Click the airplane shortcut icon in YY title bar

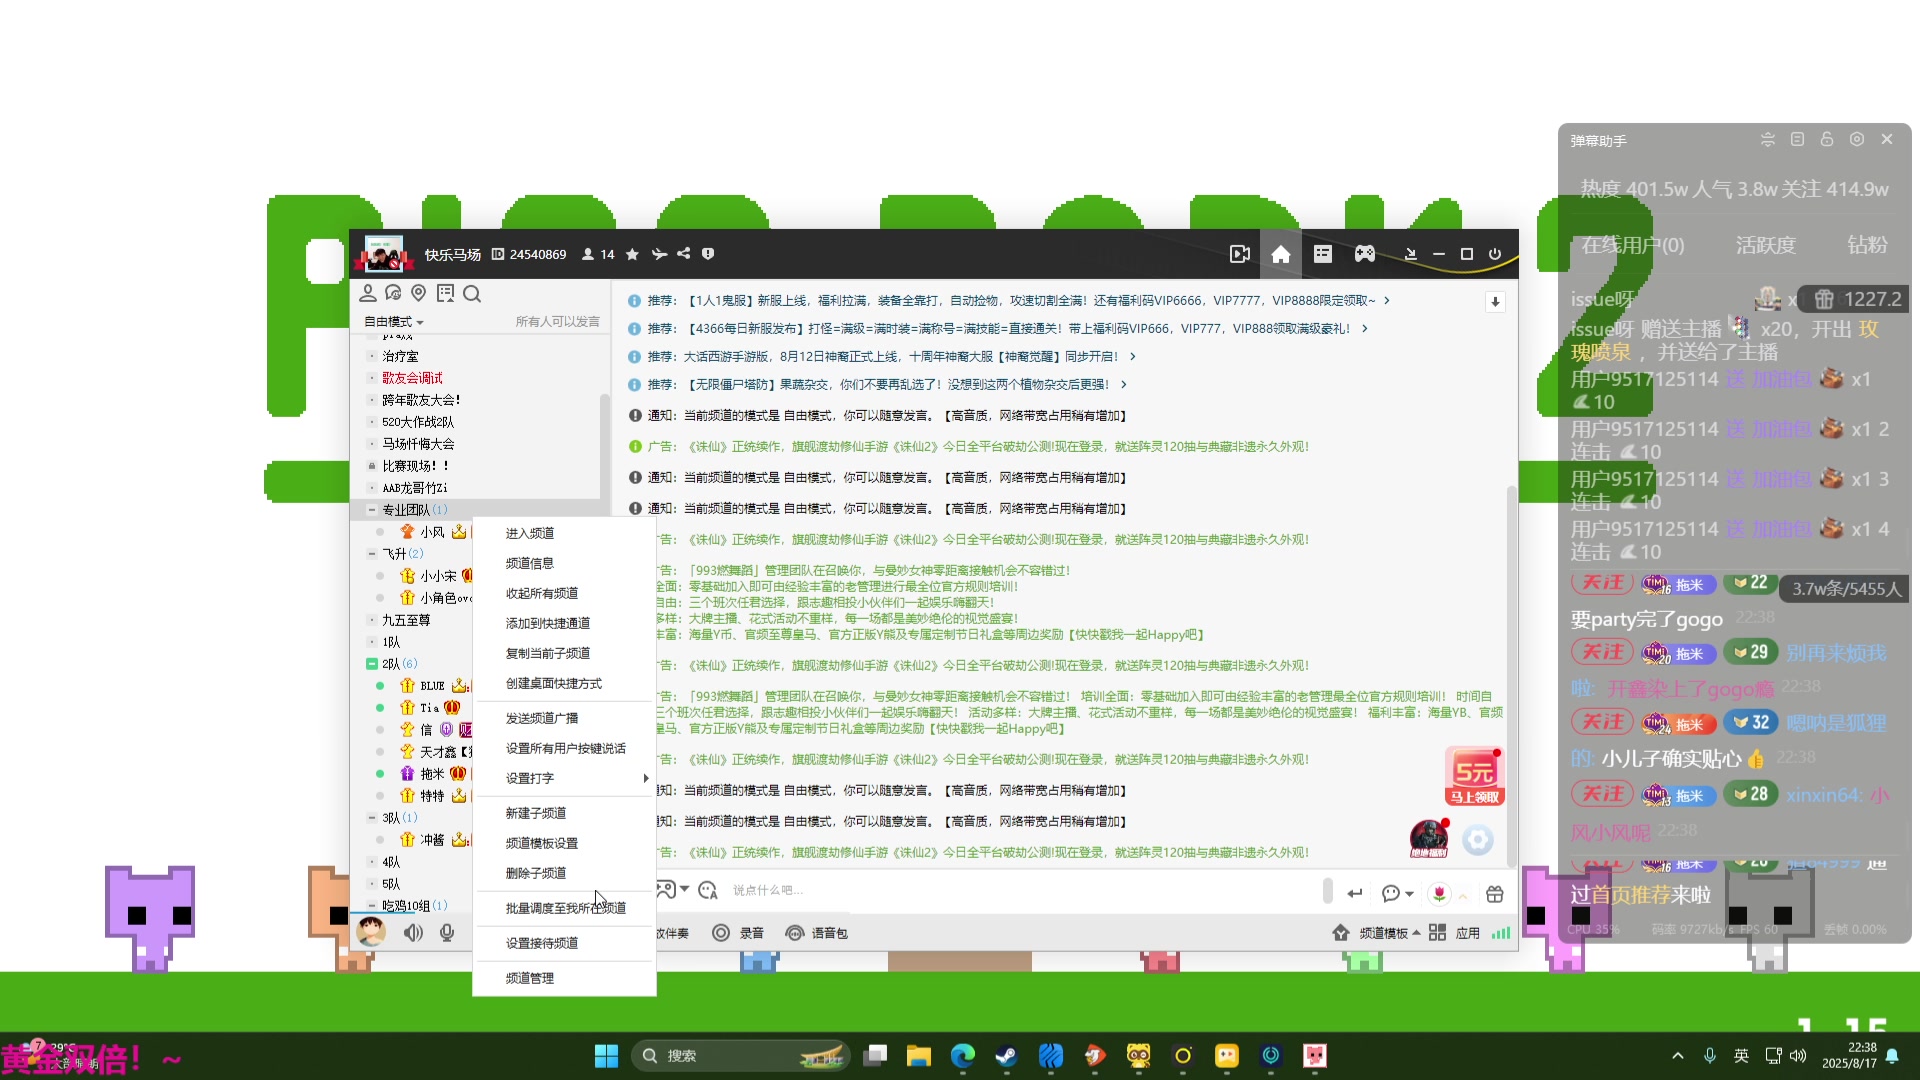(659, 254)
